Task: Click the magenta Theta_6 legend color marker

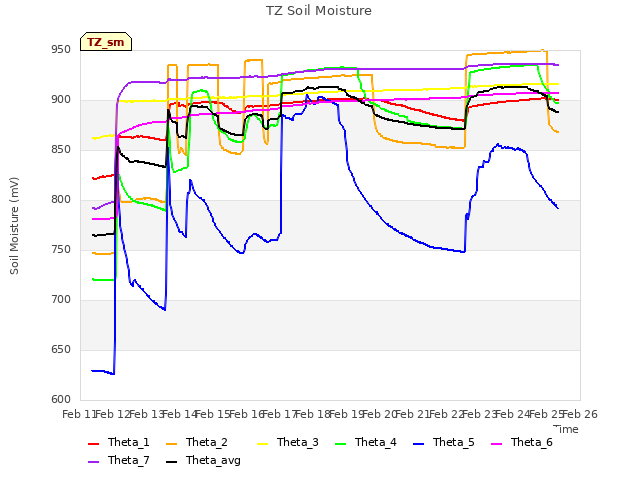Action: point(496,444)
